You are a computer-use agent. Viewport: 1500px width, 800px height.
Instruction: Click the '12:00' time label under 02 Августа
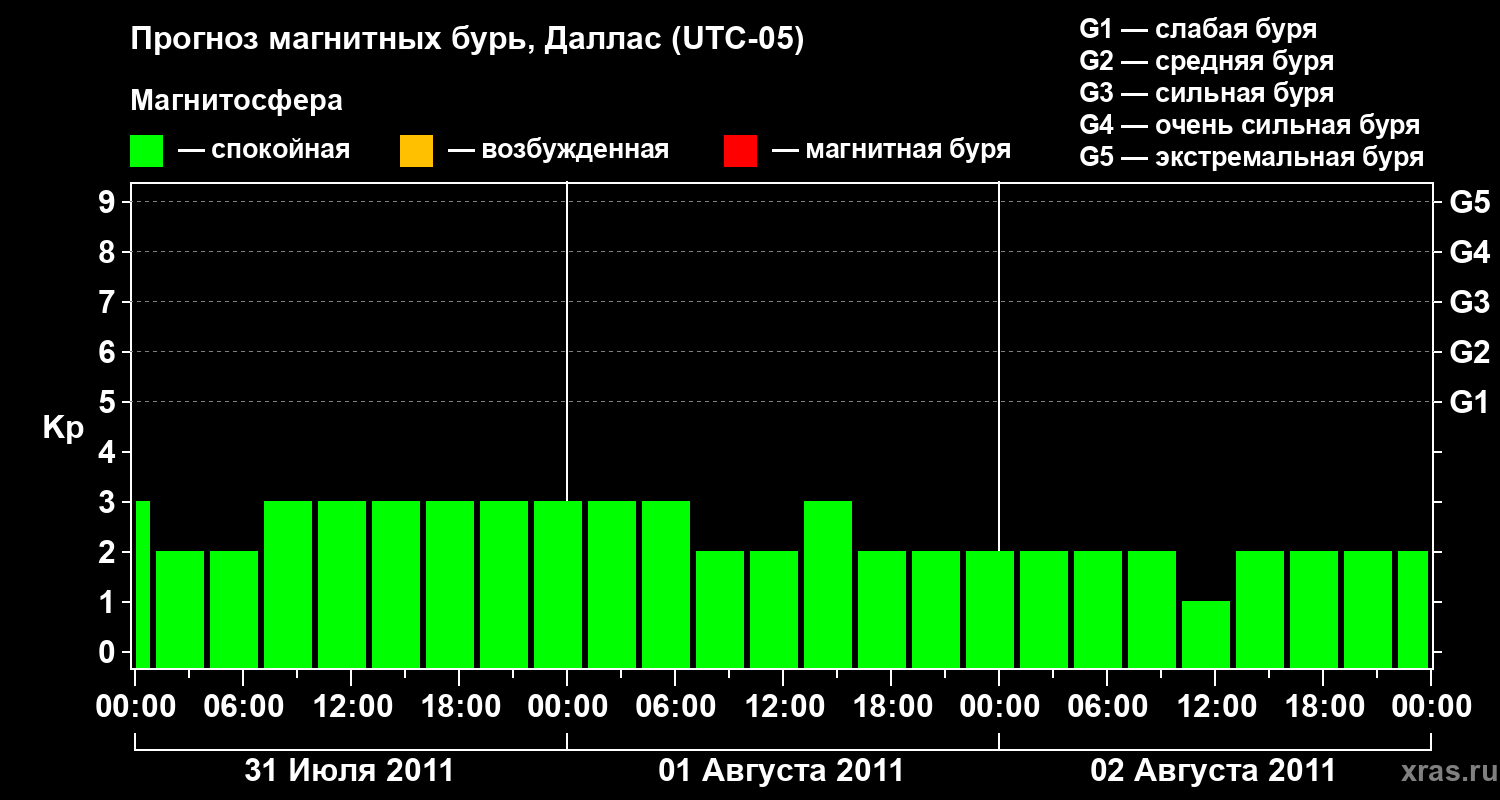point(1217,707)
